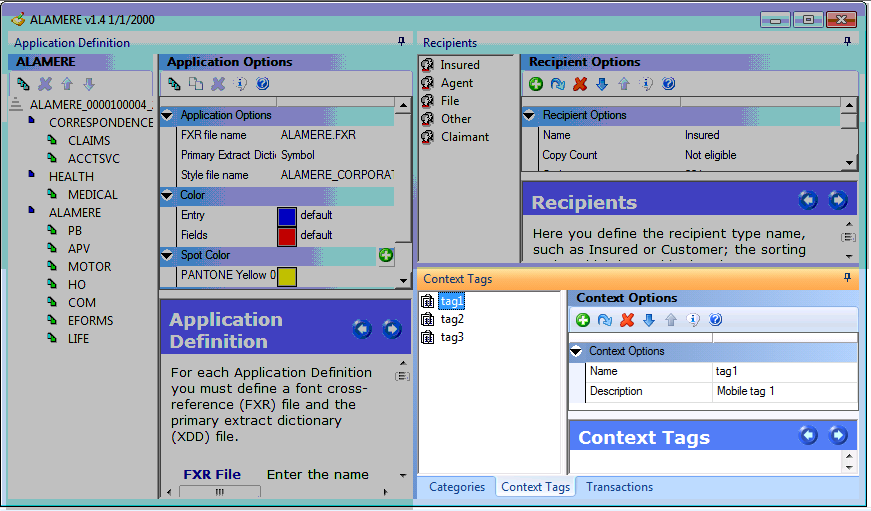871x511 pixels.
Task: Click the move up arrow in ALAMERE tree toolbar
Action: tap(67, 84)
